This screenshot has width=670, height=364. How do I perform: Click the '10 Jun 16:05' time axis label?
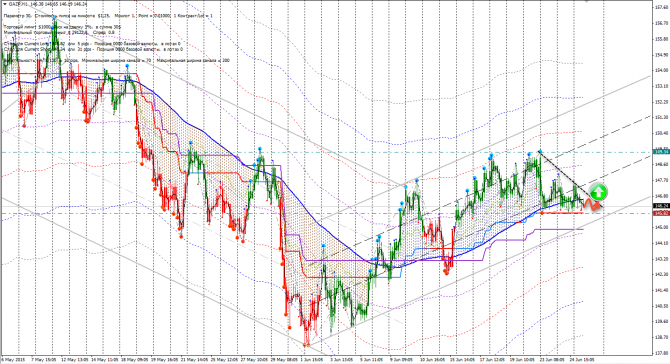point(432,360)
